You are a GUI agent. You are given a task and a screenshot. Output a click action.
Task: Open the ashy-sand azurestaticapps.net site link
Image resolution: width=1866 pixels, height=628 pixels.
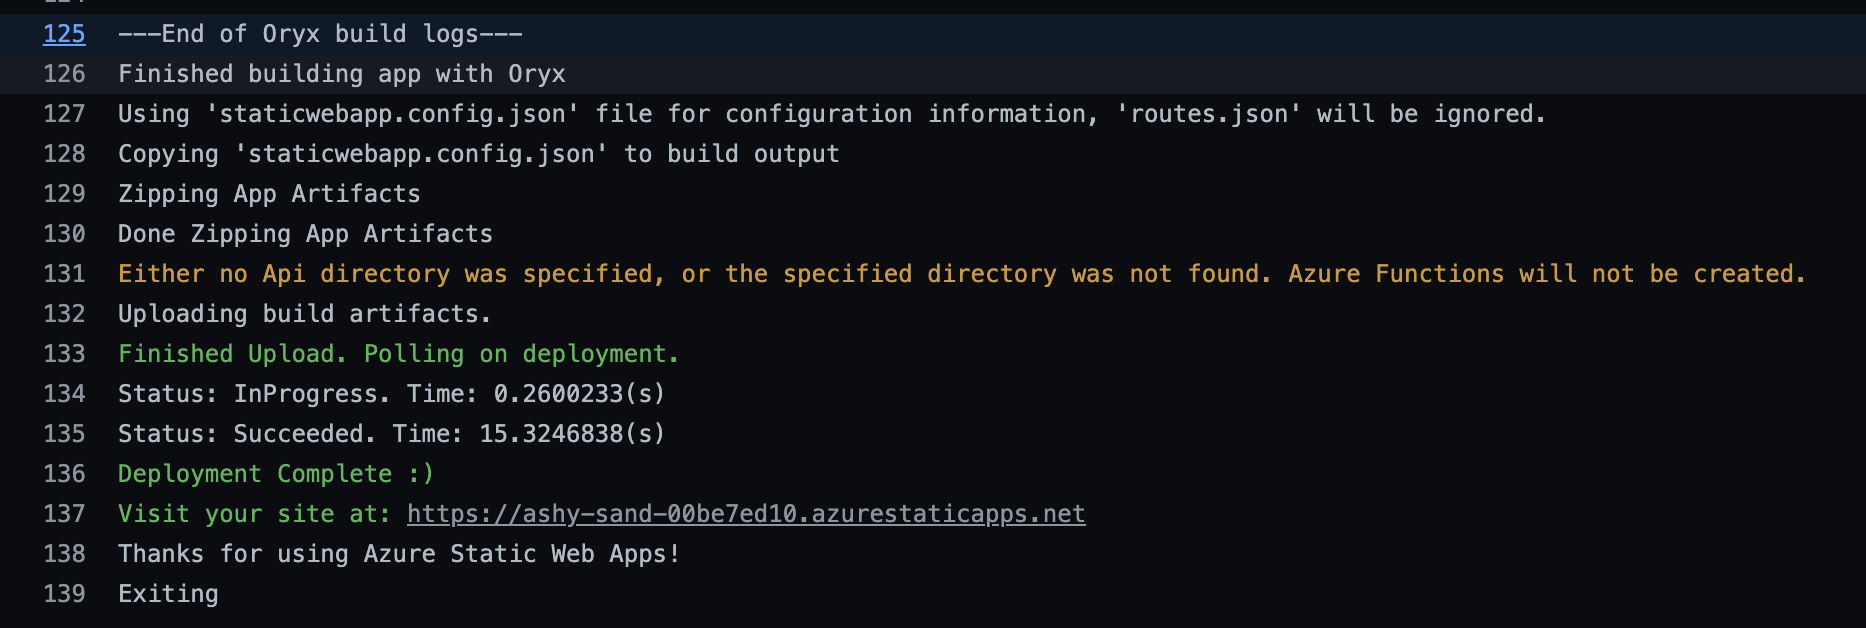point(746,514)
